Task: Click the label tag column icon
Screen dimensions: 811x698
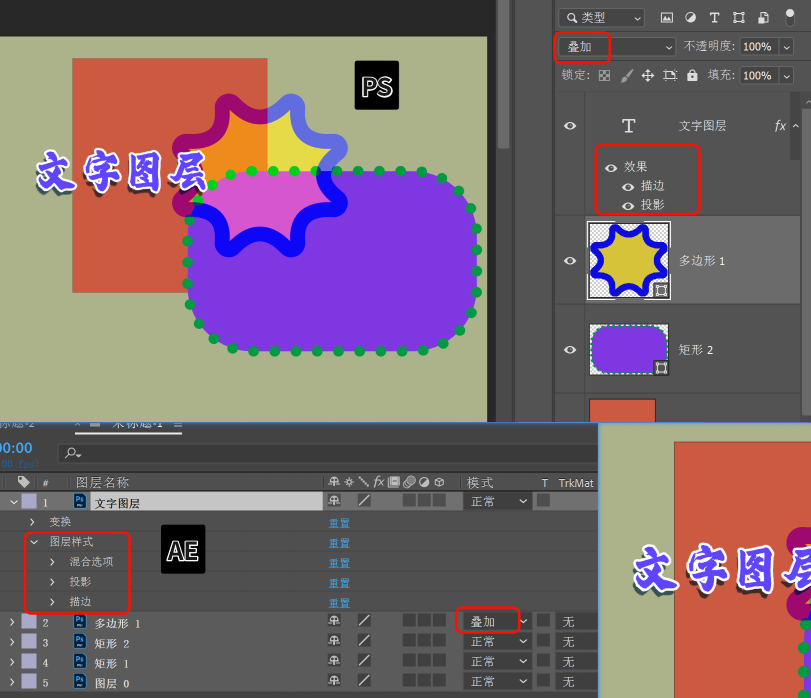Action: 23,482
